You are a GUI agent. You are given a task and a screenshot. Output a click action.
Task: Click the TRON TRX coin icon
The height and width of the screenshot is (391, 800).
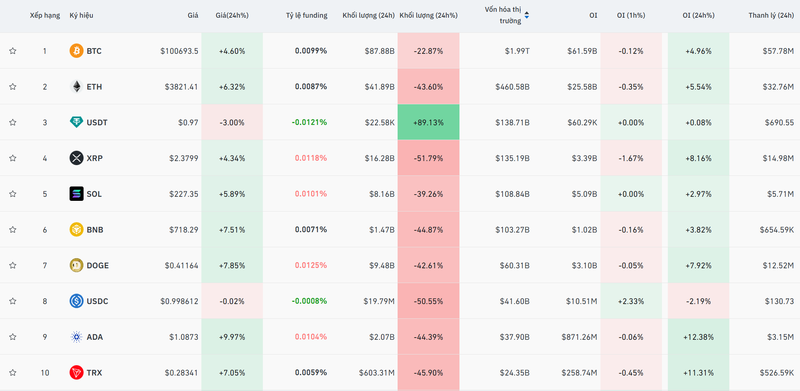coord(76,373)
